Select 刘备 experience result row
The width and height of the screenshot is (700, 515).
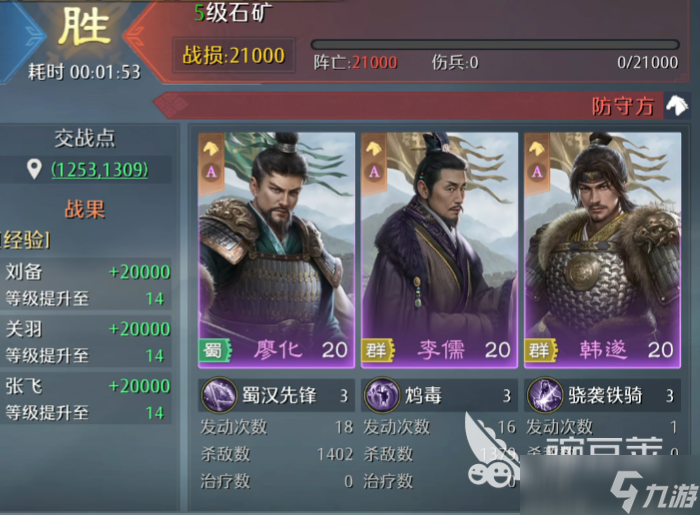[x=86, y=284]
